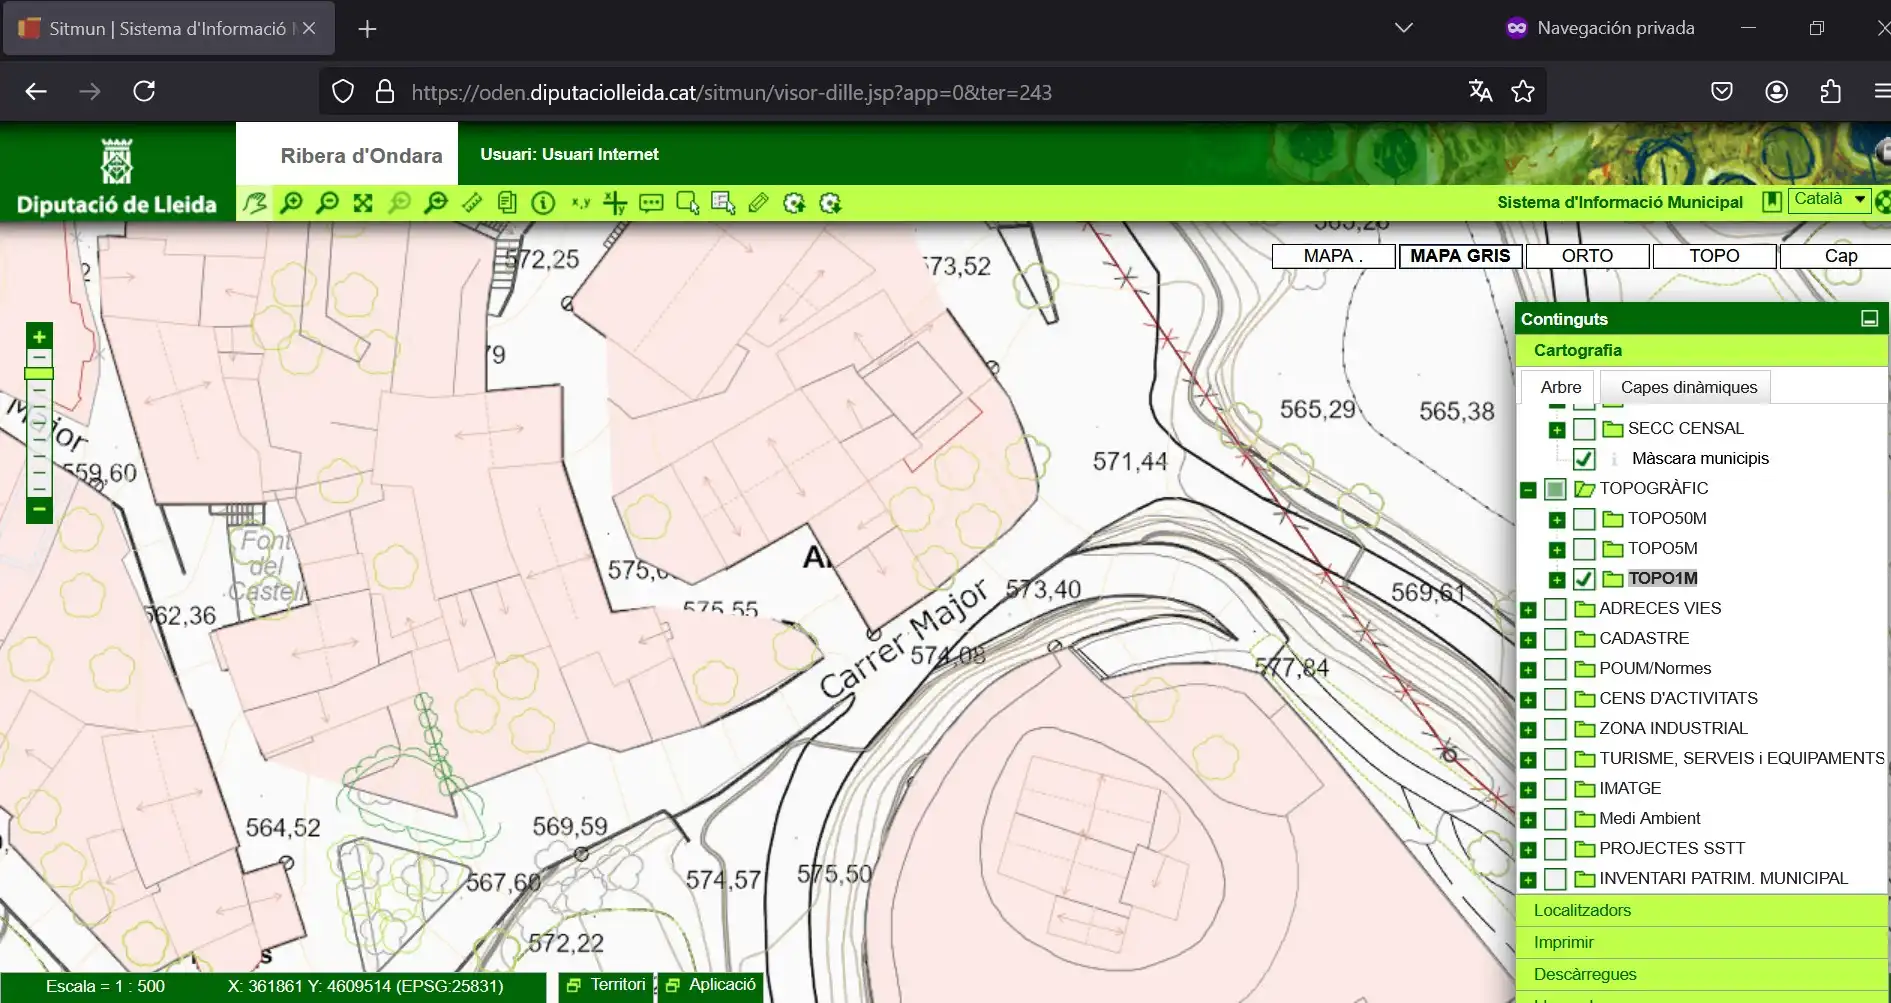The width and height of the screenshot is (1891, 1003).
Task: Expand the TOPO1M node
Action: point(1557,580)
